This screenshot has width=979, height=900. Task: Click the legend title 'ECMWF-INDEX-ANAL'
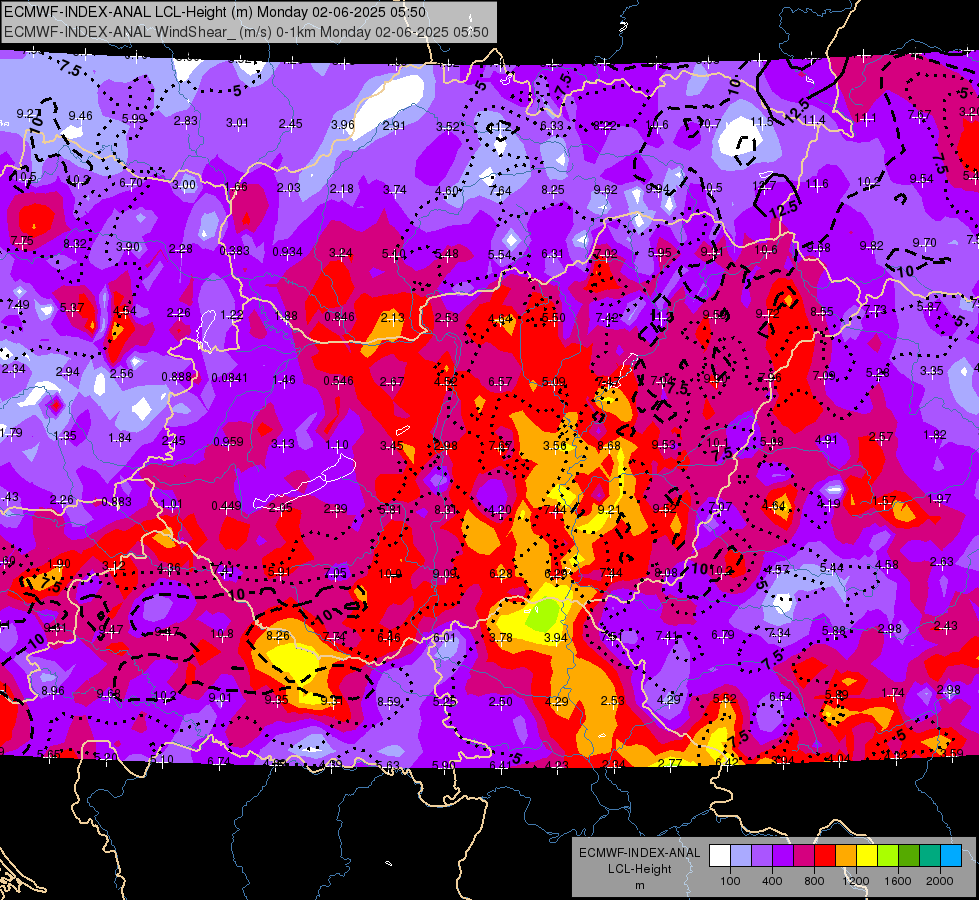pos(639,853)
